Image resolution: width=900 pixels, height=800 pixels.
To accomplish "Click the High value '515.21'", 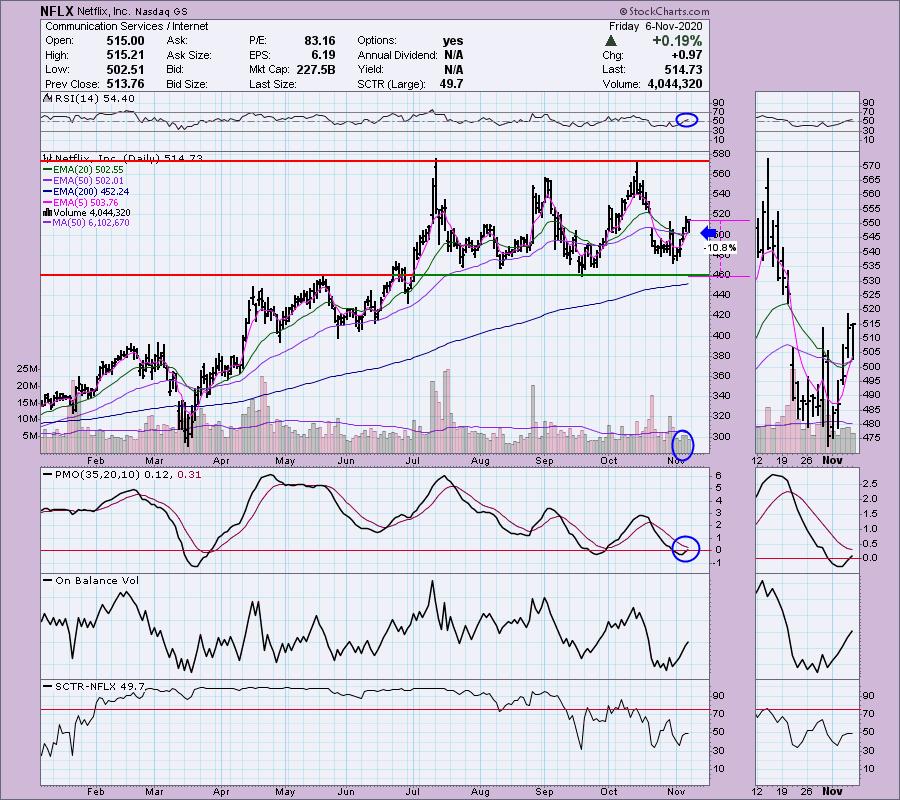I will pos(125,55).
